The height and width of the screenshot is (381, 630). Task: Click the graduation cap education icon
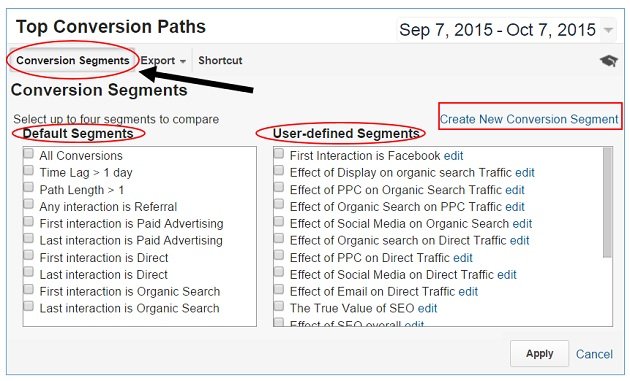pyautogui.click(x=609, y=61)
